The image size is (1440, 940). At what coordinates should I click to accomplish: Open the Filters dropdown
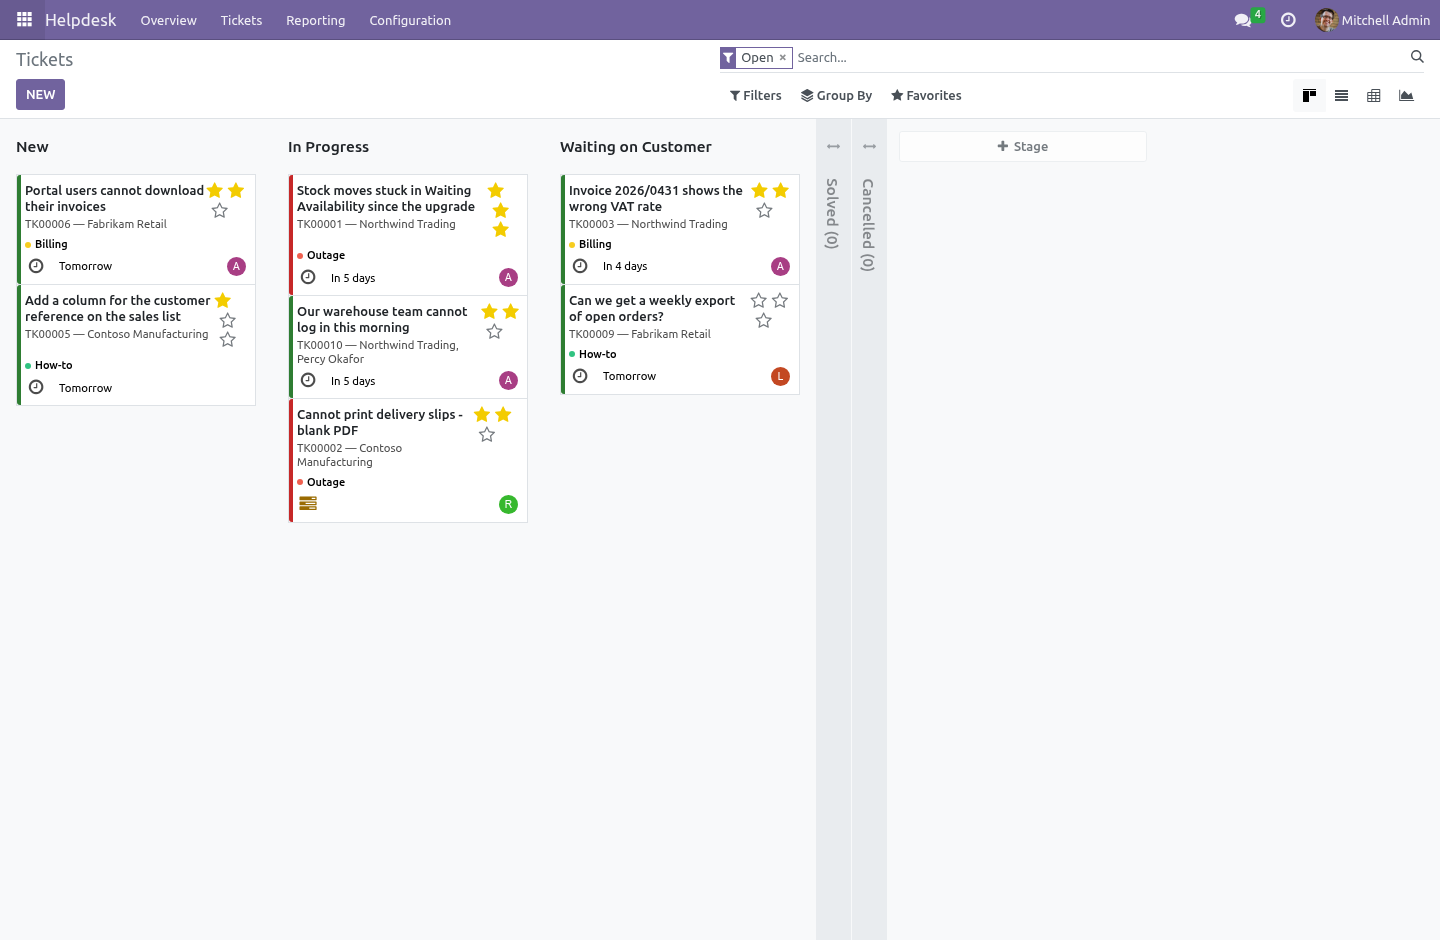(x=756, y=96)
